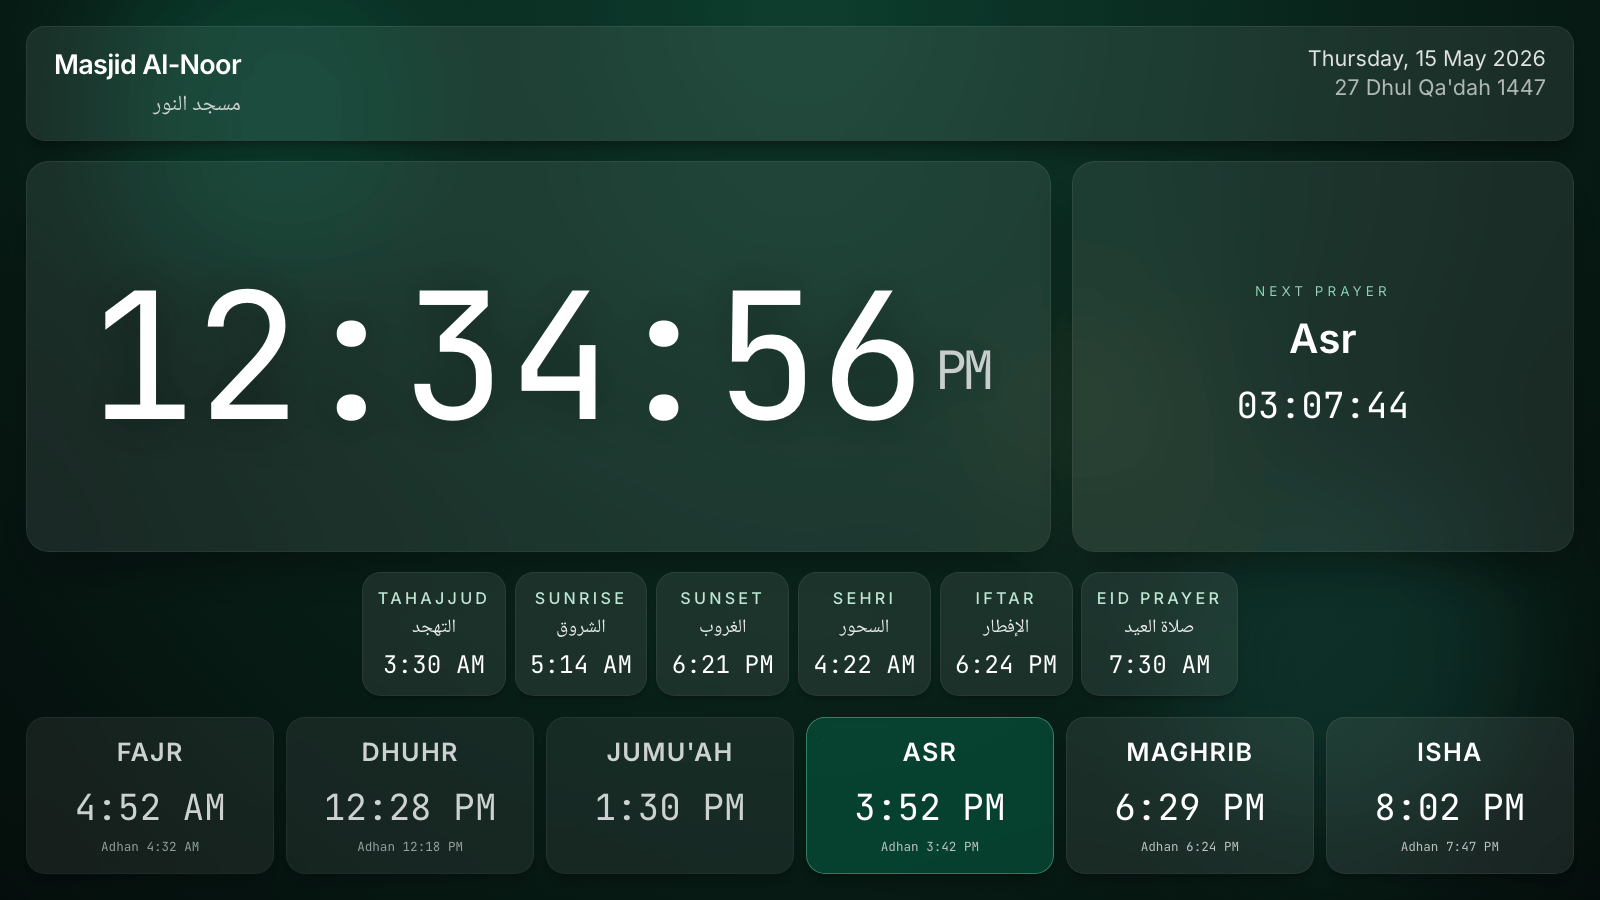Click the next prayer name Asr
The width and height of the screenshot is (1600, 900).
[1322, 339]
